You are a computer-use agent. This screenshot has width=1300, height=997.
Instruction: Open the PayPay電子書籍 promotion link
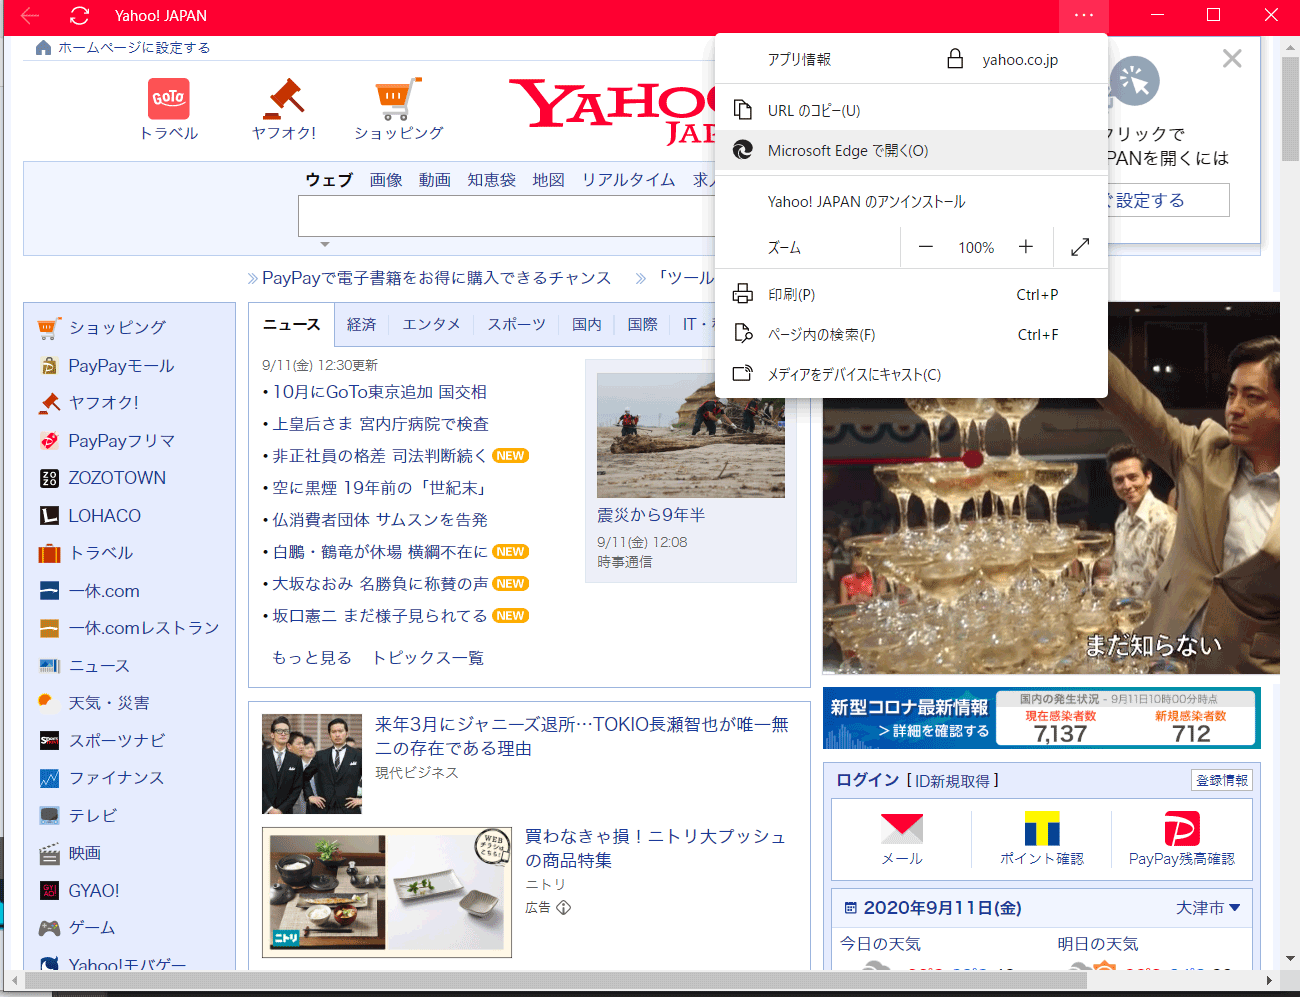point(436,278)
